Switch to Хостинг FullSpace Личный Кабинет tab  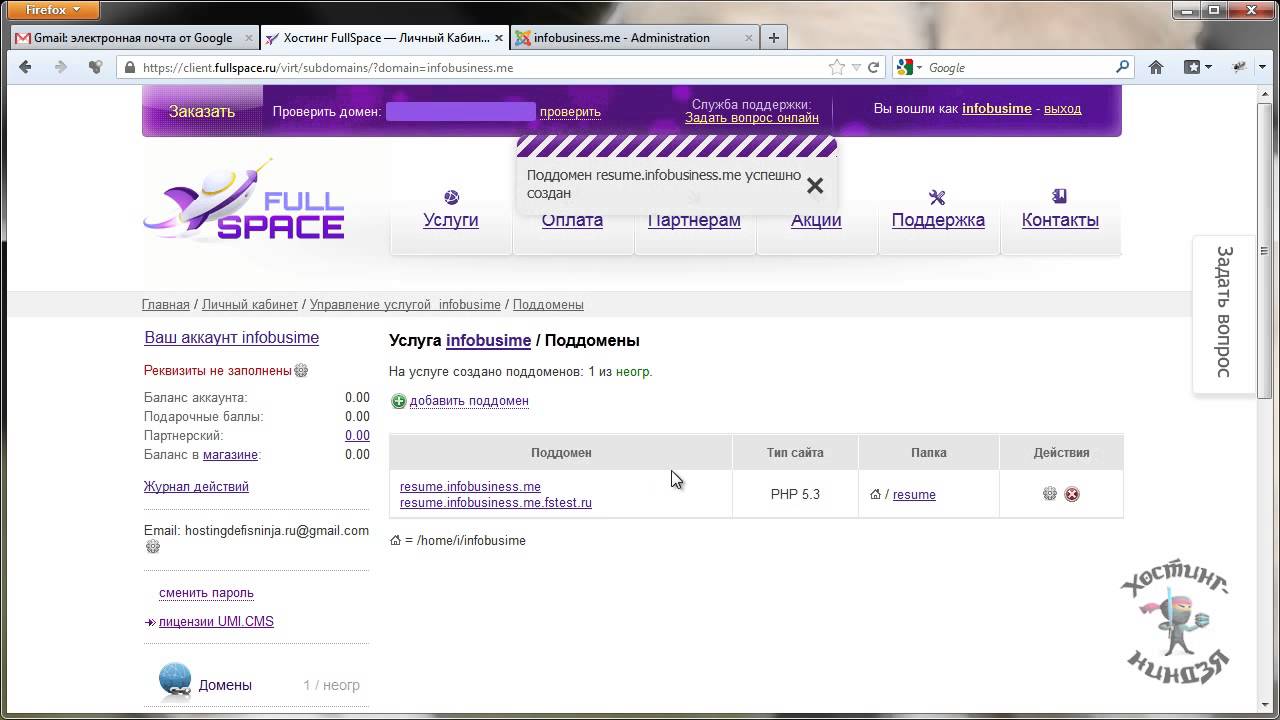click(384, 38)
